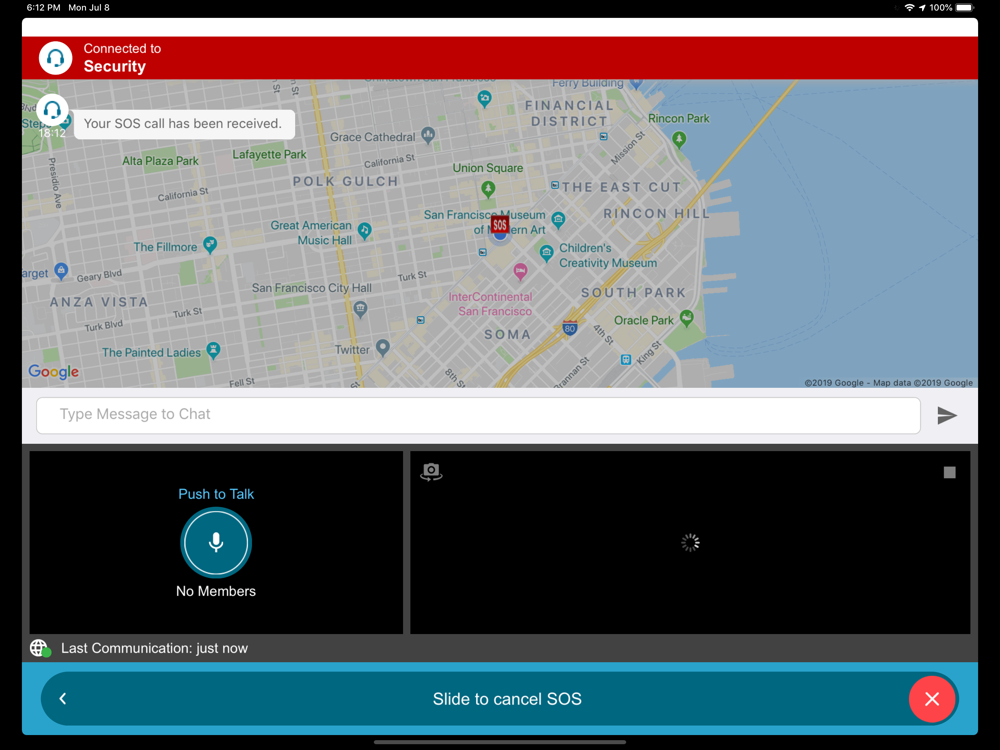
Task: Stop video with the square stop icon
Action: [x=950, y=472]
